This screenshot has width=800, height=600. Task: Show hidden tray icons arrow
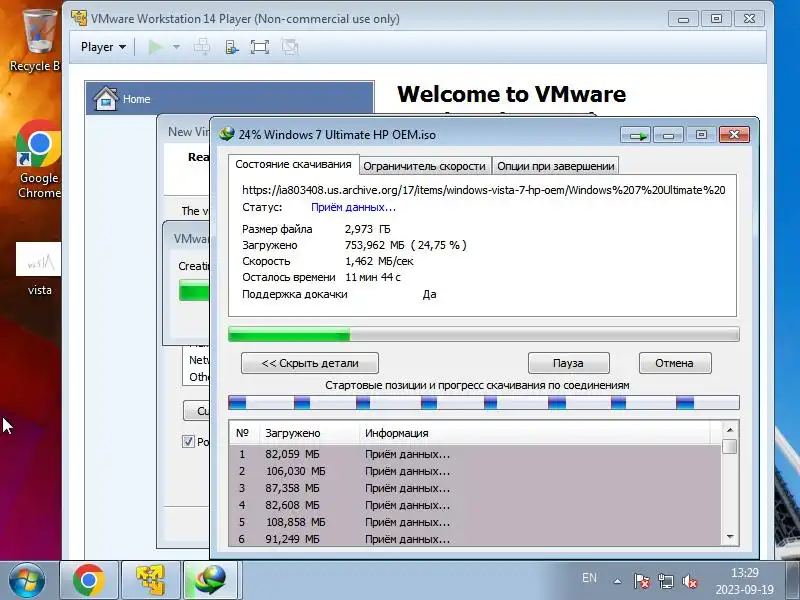click(x=617, y=581)
